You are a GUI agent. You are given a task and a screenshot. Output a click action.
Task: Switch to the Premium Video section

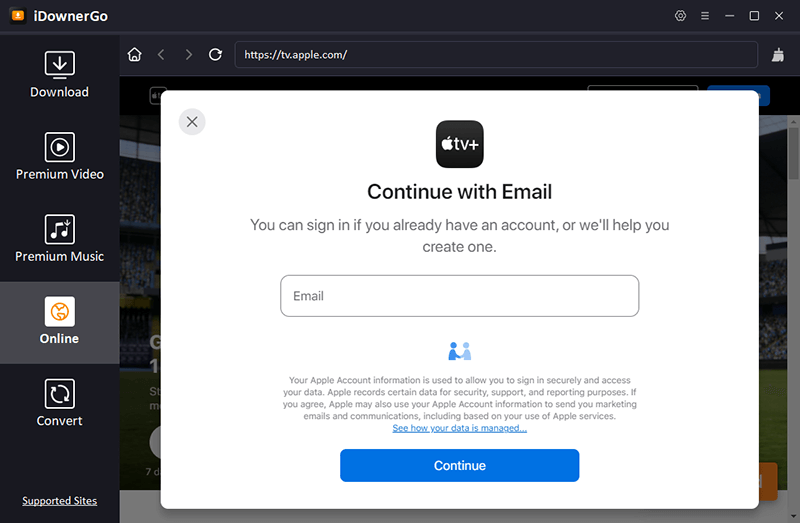pyautogui.click(x=59, y=157)
